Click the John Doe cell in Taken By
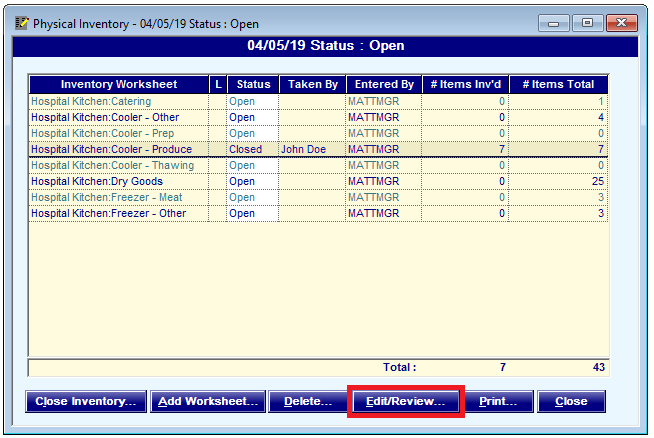 click(304, 150)
